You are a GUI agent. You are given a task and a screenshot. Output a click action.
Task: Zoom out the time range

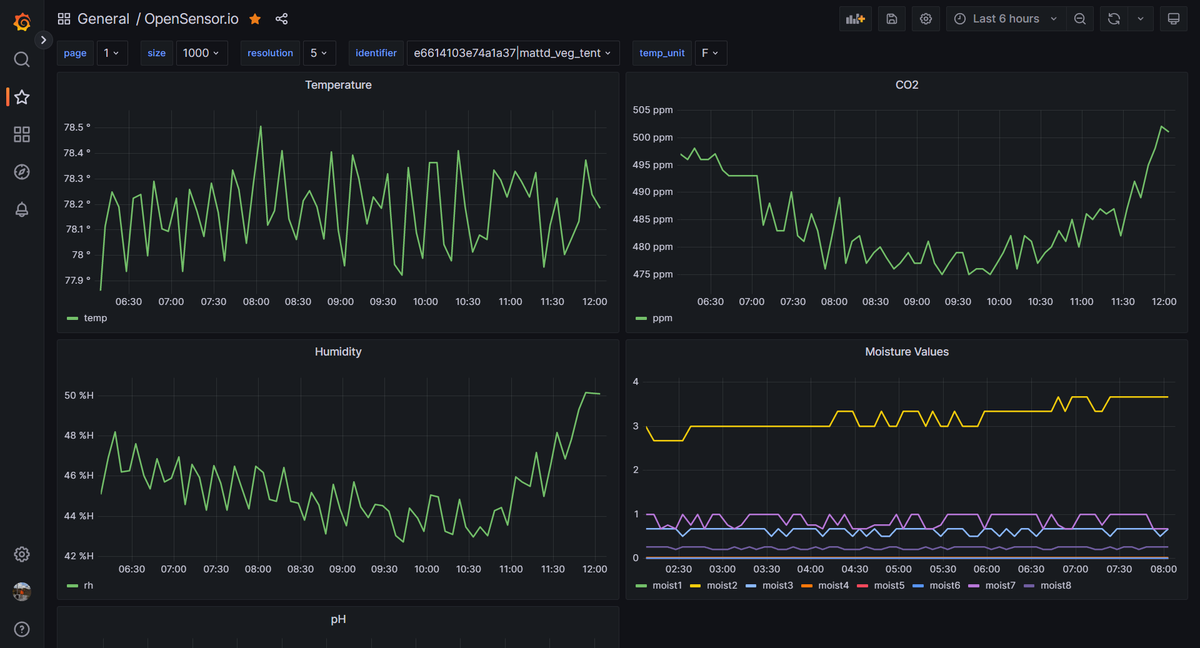tap(1079, 19)
